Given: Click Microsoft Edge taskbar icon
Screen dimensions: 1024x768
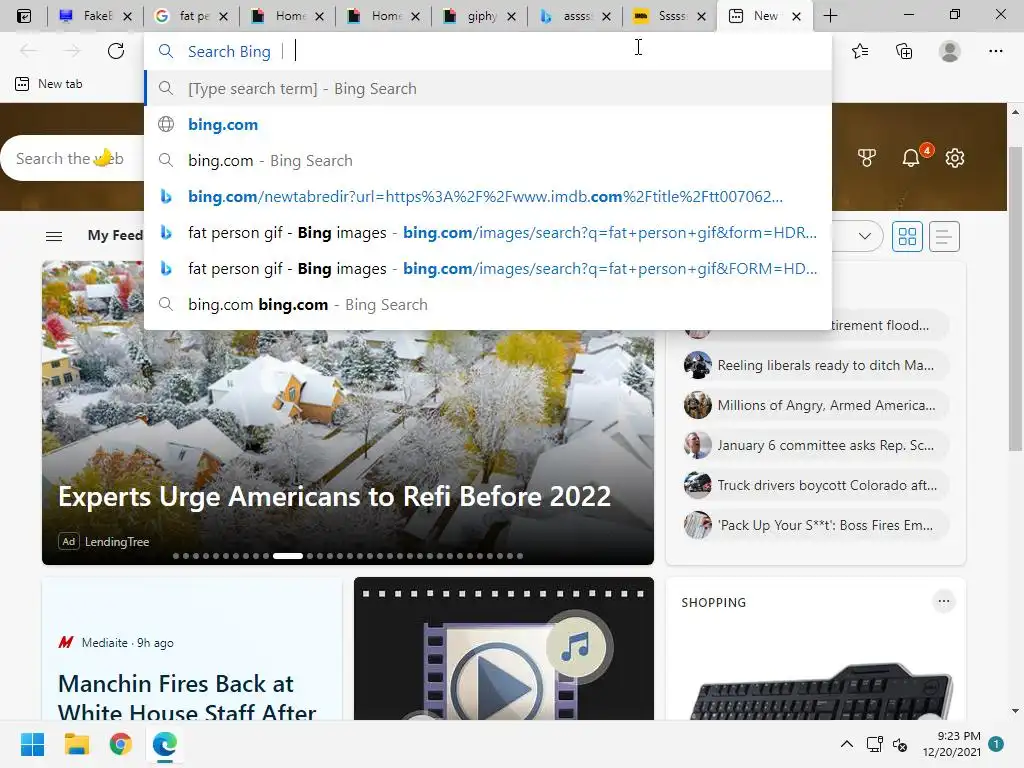Looking at the screenshot, I should [165, 744].
